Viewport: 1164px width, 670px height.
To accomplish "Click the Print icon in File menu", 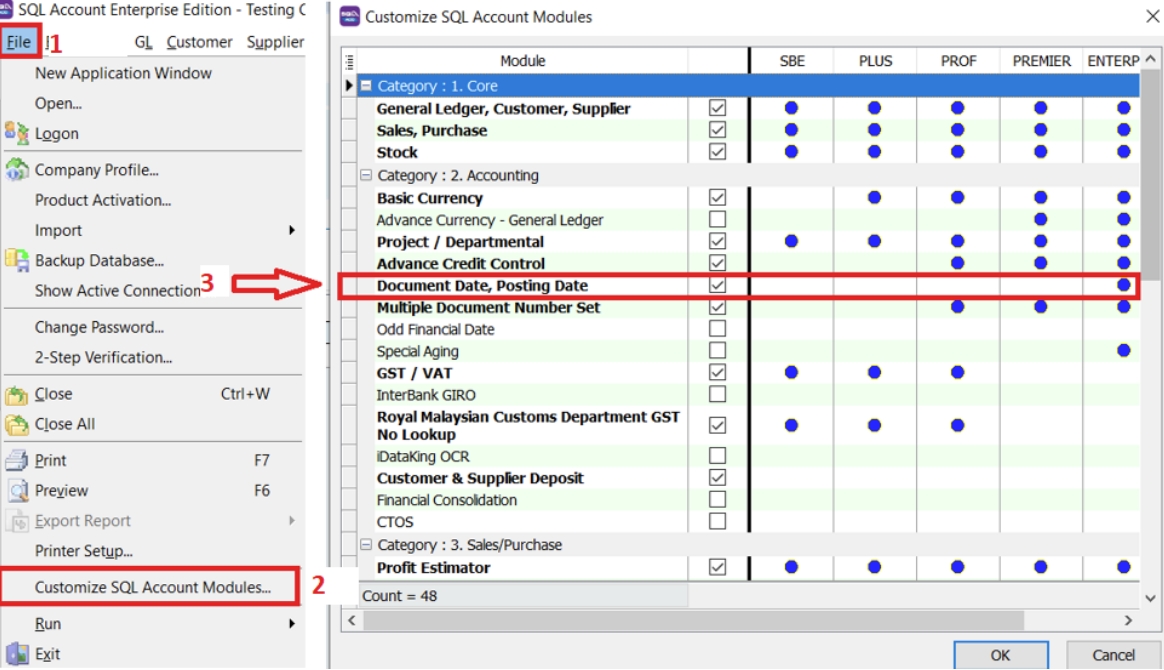I will pos(16,460).
